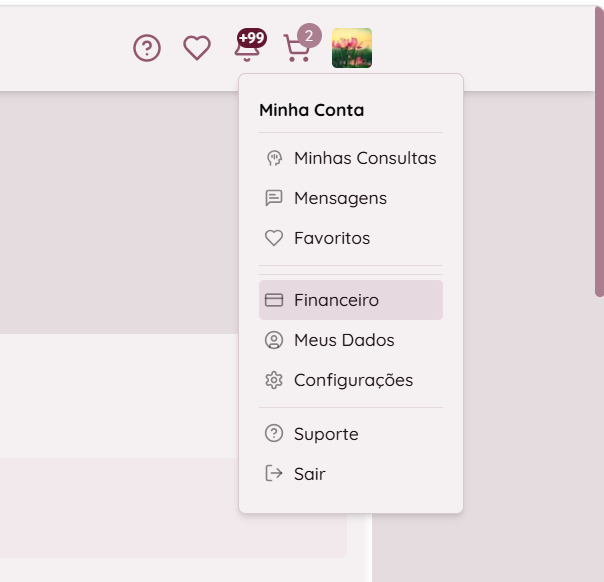Log out using Sair option
This screenshot has height=582, width=604.
[x=309, y=474]
